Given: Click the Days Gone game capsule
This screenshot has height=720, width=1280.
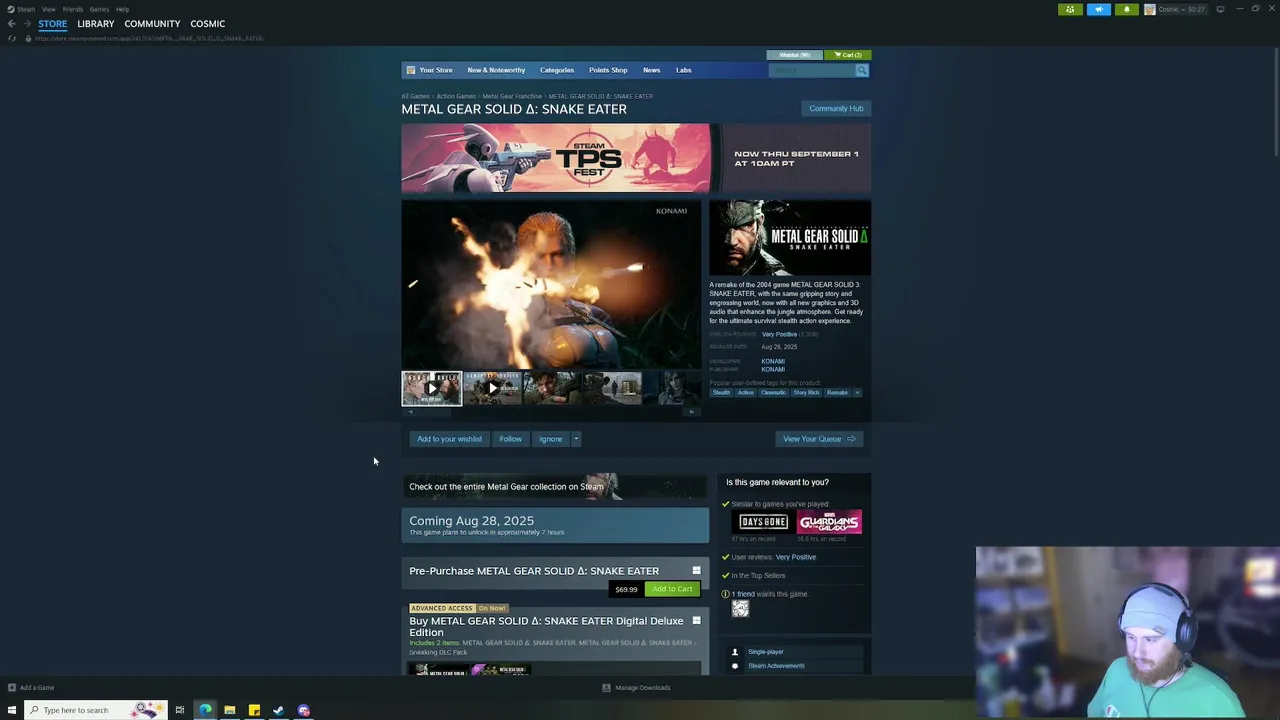Looking at the screenshot, I should point(763,522).
